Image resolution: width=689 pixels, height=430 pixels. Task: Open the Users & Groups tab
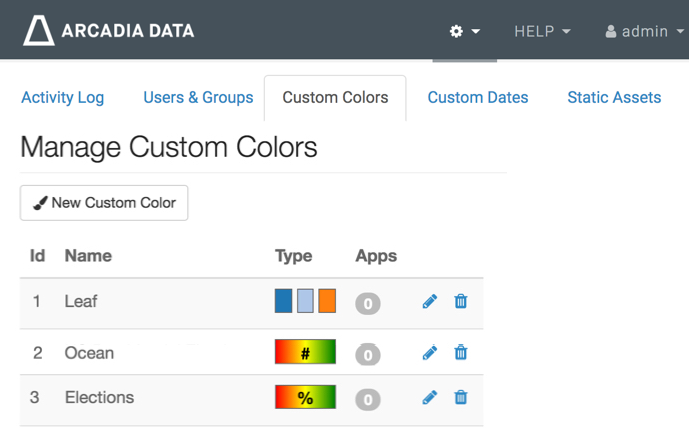tap(198, 97)
